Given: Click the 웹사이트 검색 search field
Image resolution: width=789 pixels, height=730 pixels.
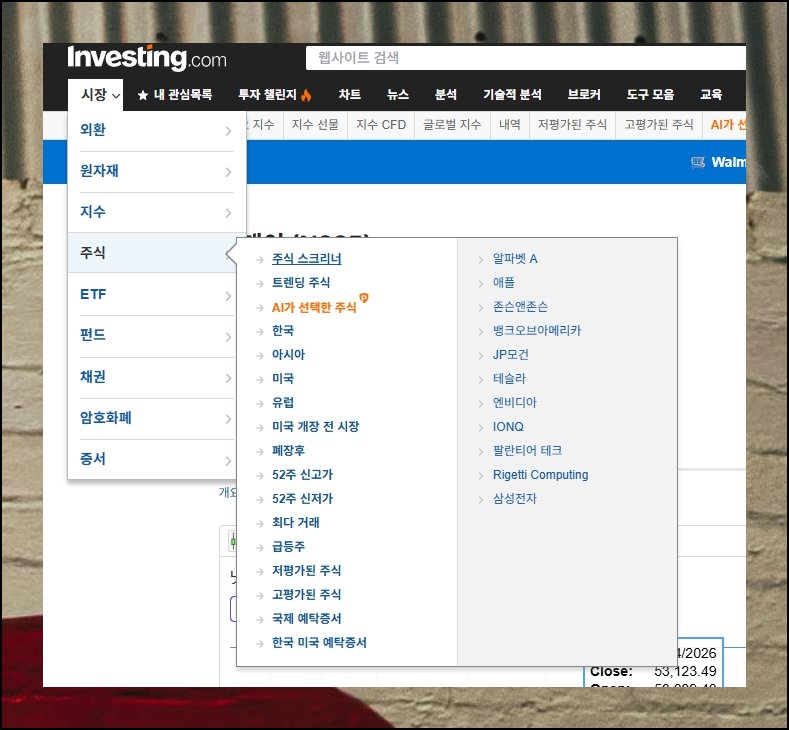Looking at the screenshot, I should point(526,58).
